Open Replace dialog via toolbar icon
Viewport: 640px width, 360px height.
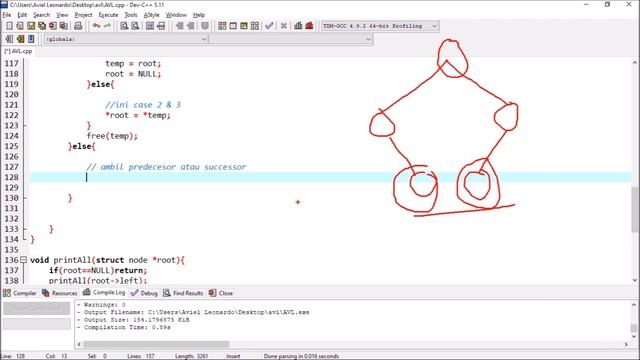point(135,26)
